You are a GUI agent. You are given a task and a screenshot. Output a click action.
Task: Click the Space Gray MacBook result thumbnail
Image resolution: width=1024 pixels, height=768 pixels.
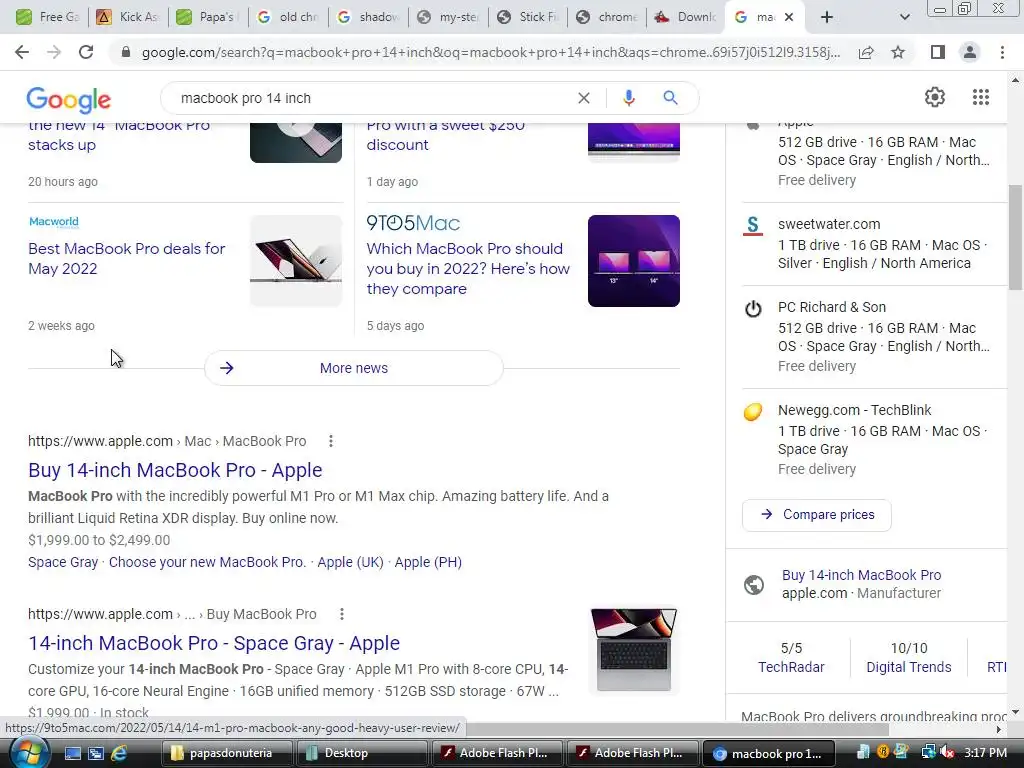coord(633,650)
